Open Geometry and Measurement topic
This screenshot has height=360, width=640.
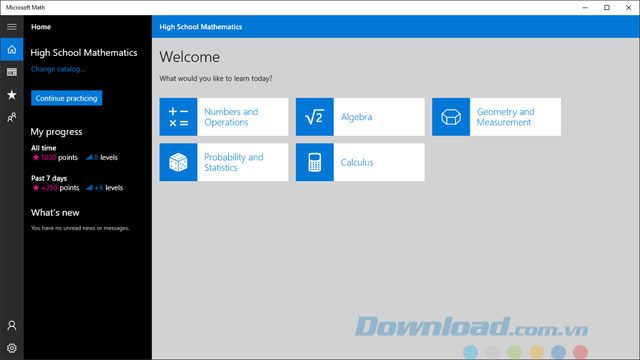(496, 117)
